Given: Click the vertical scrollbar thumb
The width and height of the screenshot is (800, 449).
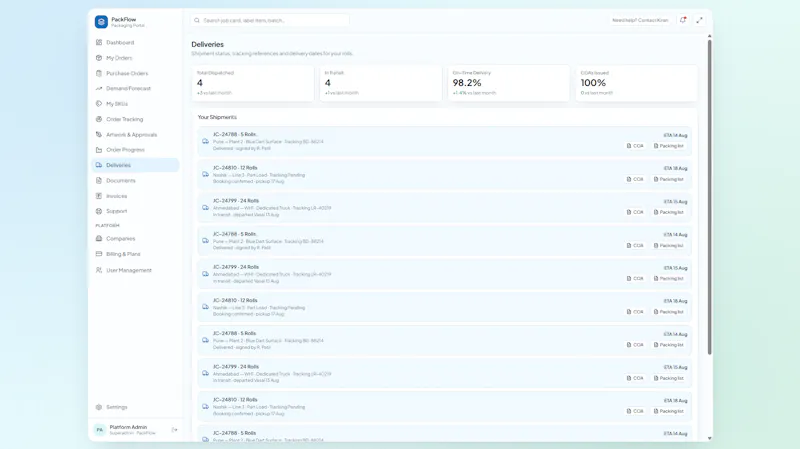Looking at the screenshot, I should point(709,197).
